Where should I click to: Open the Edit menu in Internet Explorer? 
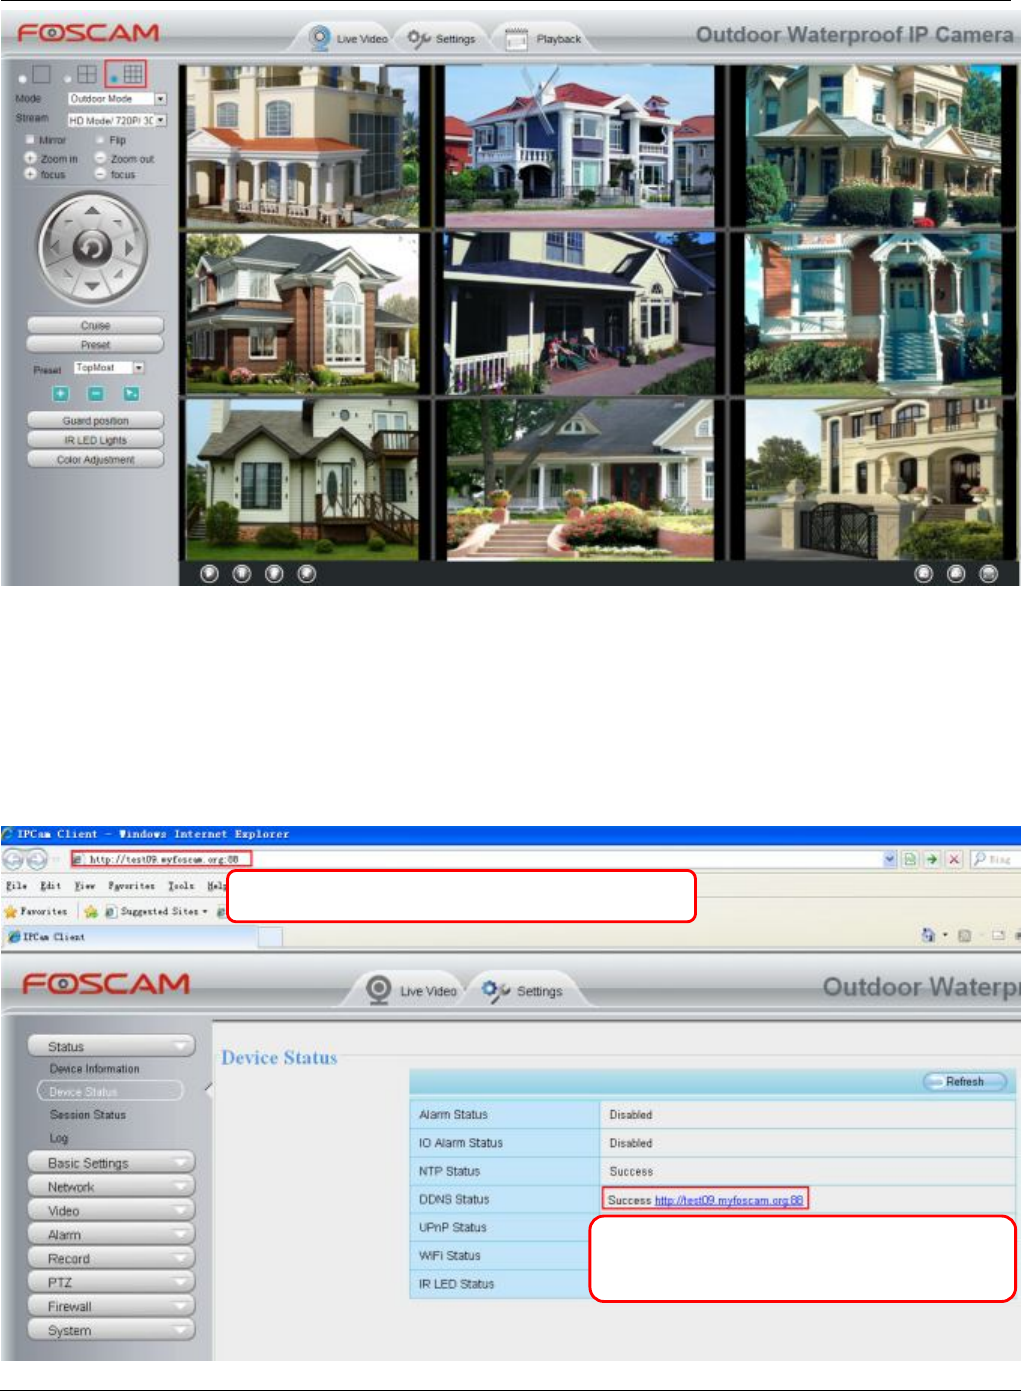tap(50, 886)
